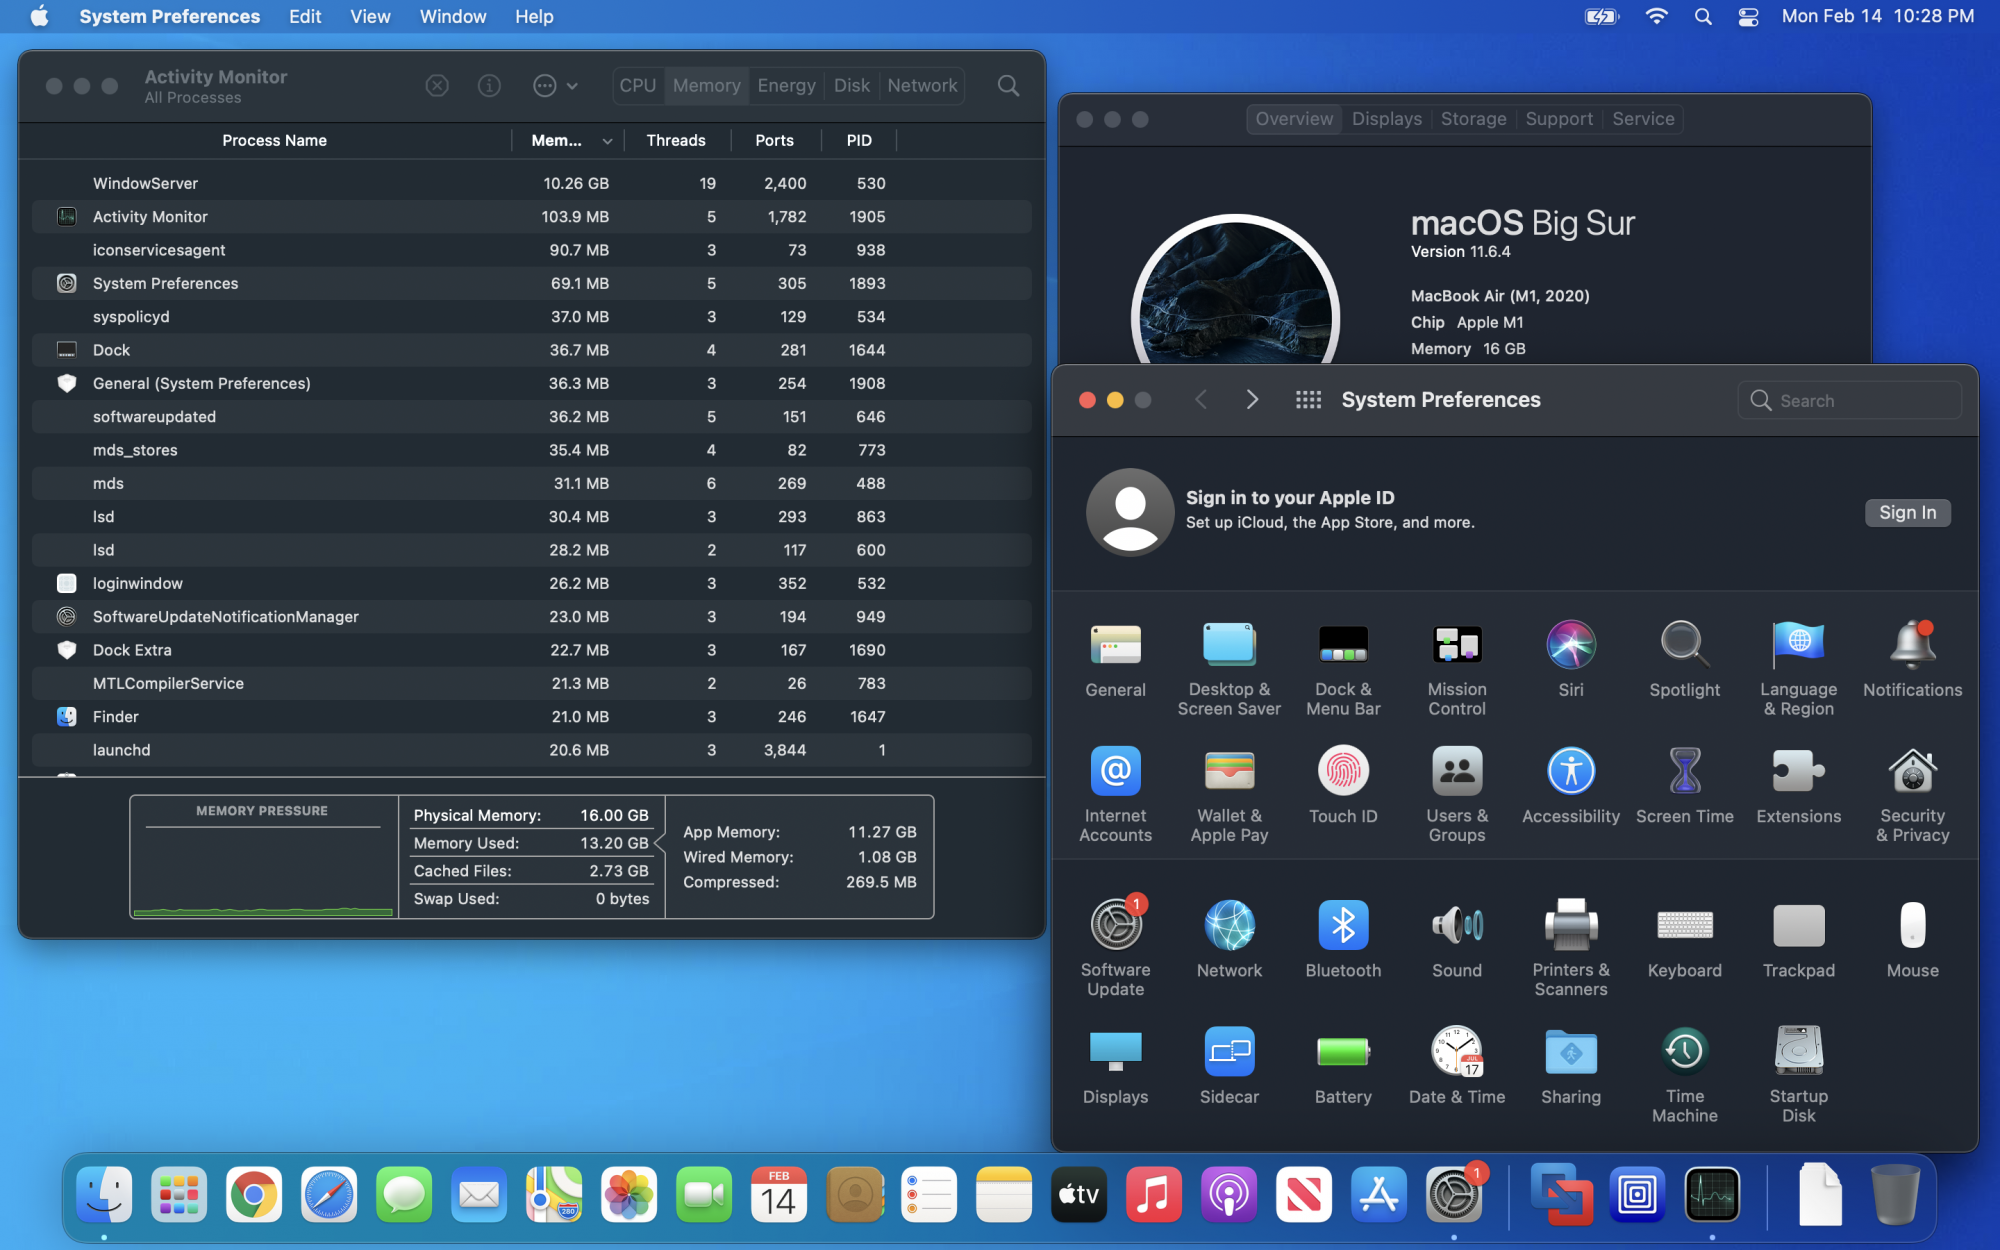Open the View menu in the menu bar
Viewport: 2000px width, 1250px height.
369,17
